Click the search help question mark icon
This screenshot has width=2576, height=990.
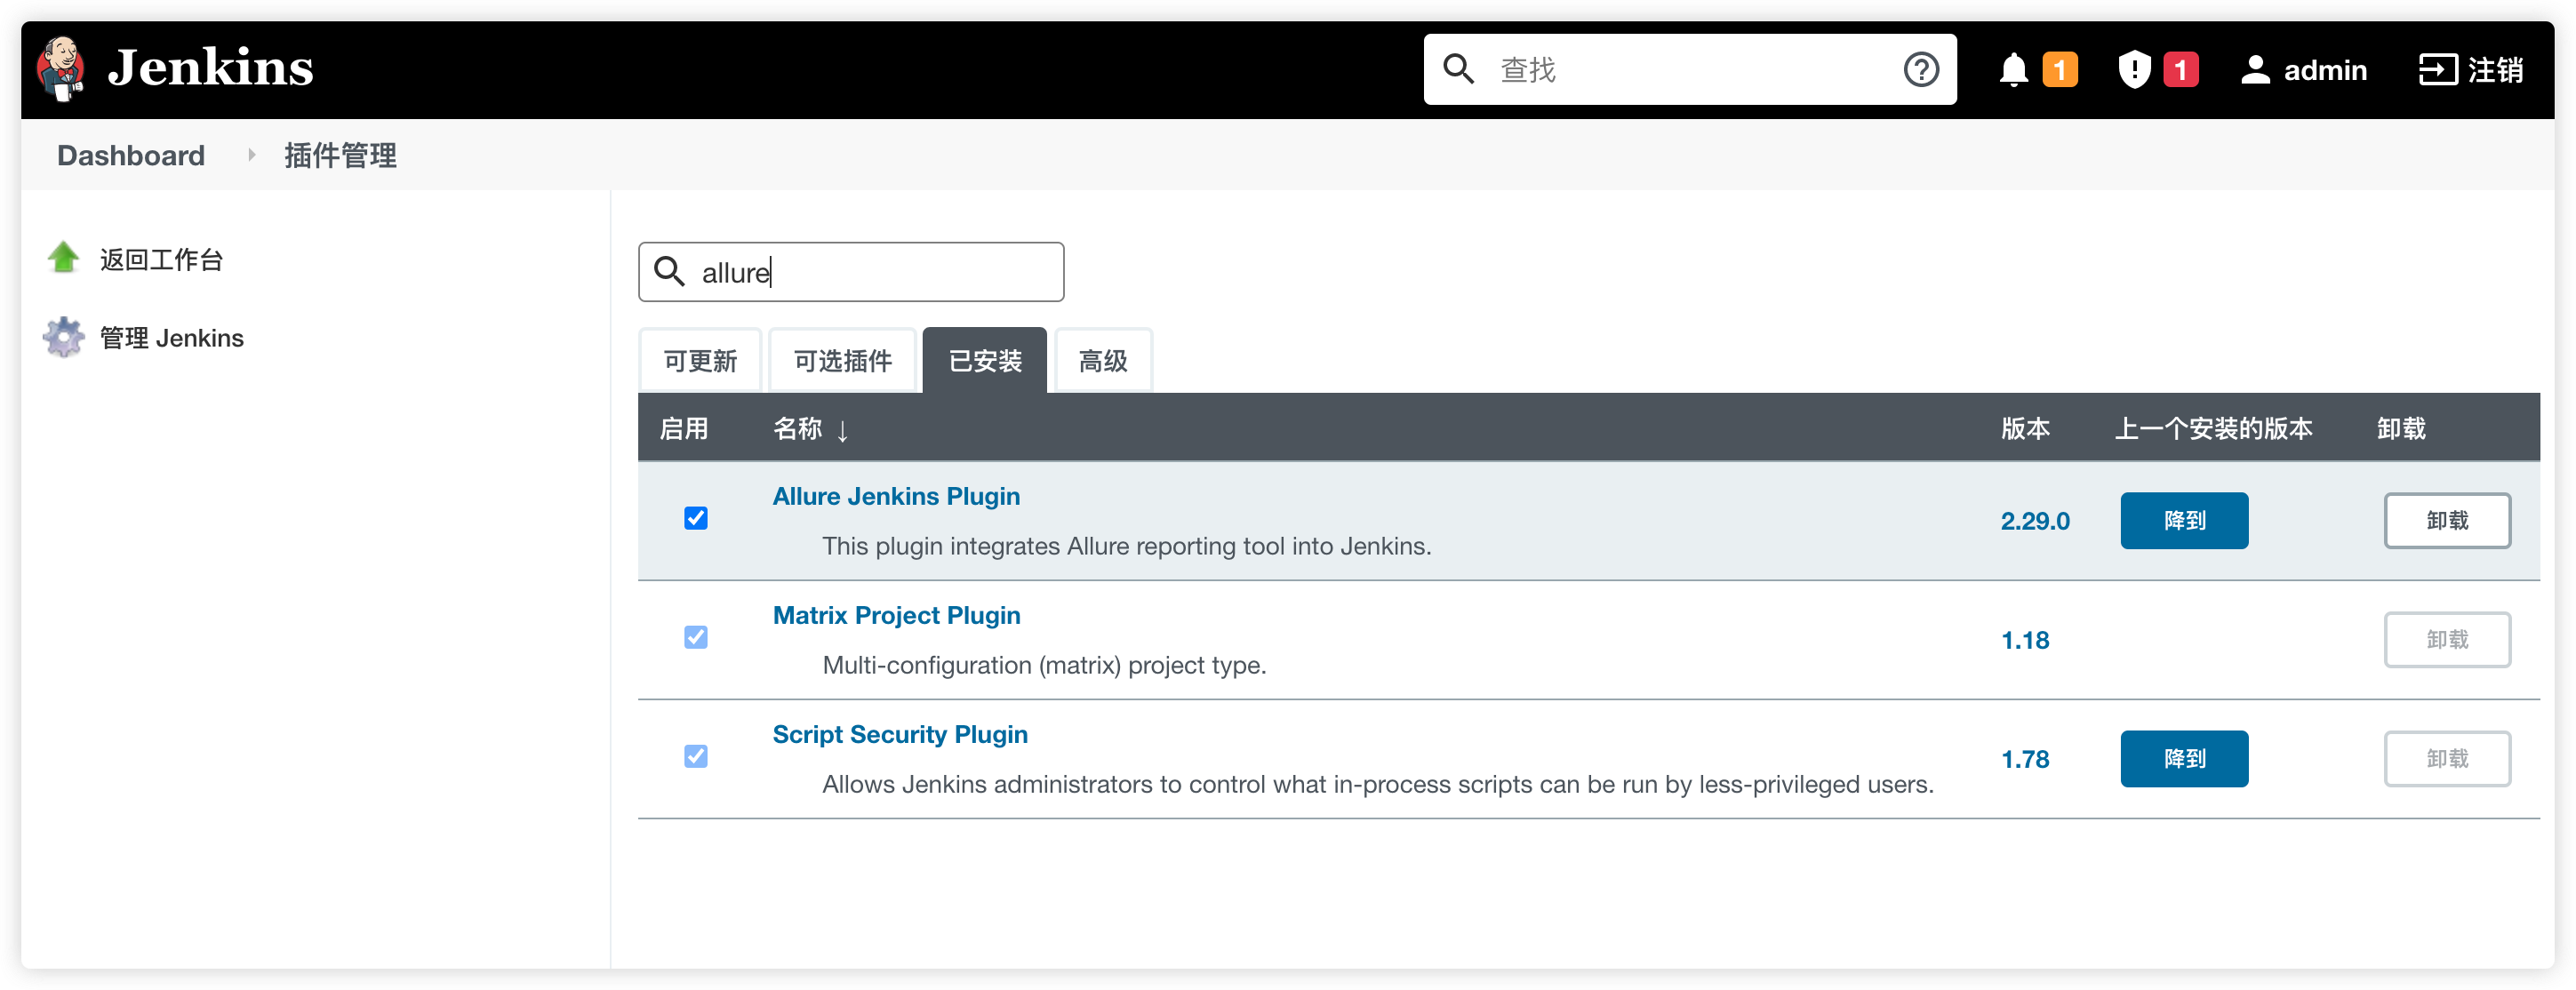point(1920,70)
